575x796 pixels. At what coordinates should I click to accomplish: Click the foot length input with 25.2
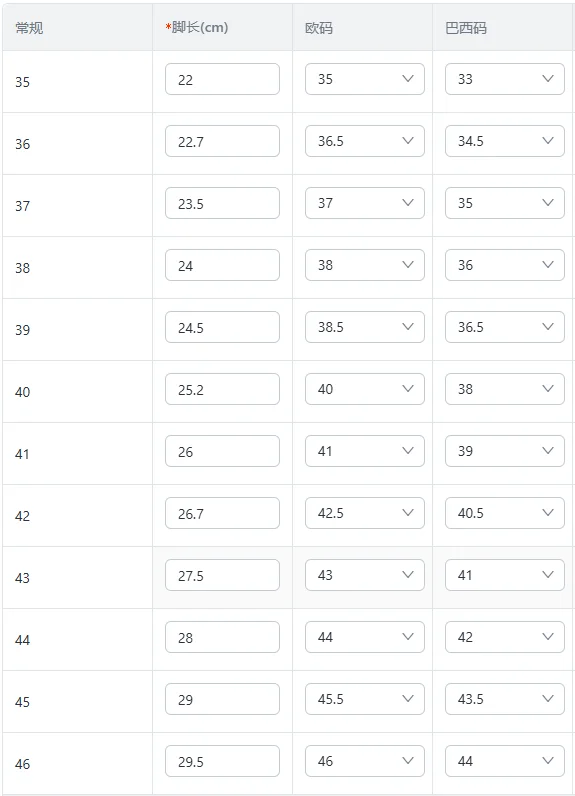(222, 388)
